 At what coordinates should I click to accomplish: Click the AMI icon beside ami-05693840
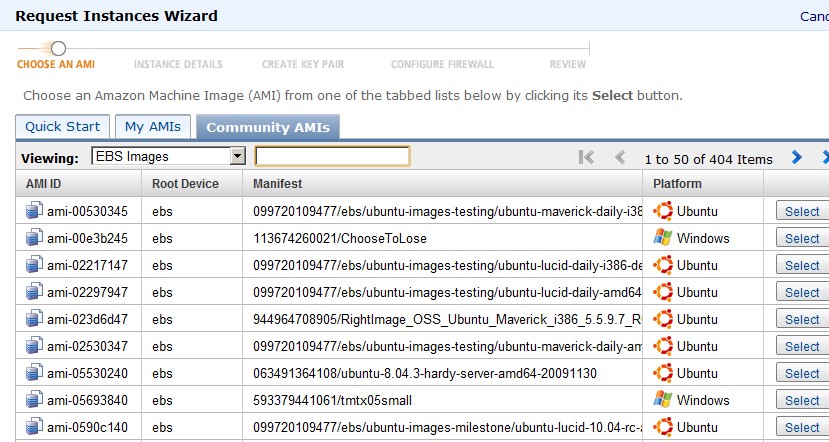point(34,400)
